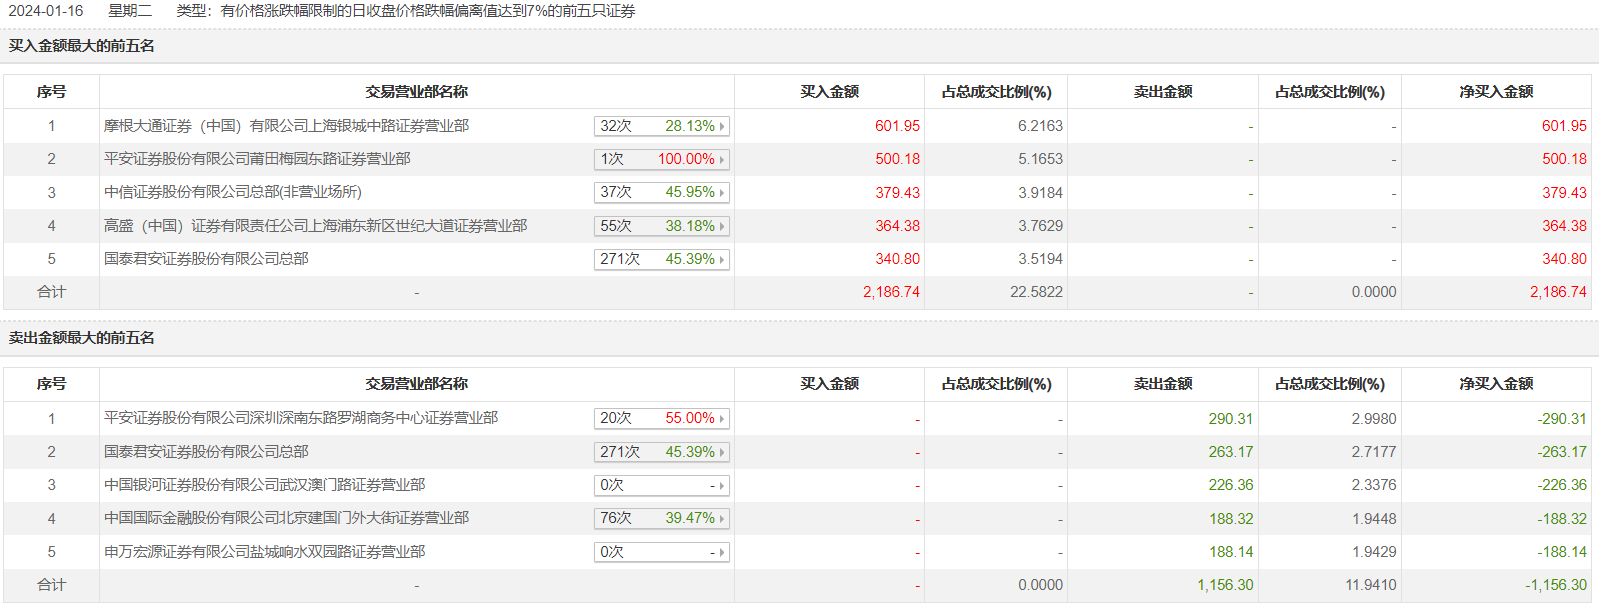Expand 0次 box for 中国银河证券 row

662,485
